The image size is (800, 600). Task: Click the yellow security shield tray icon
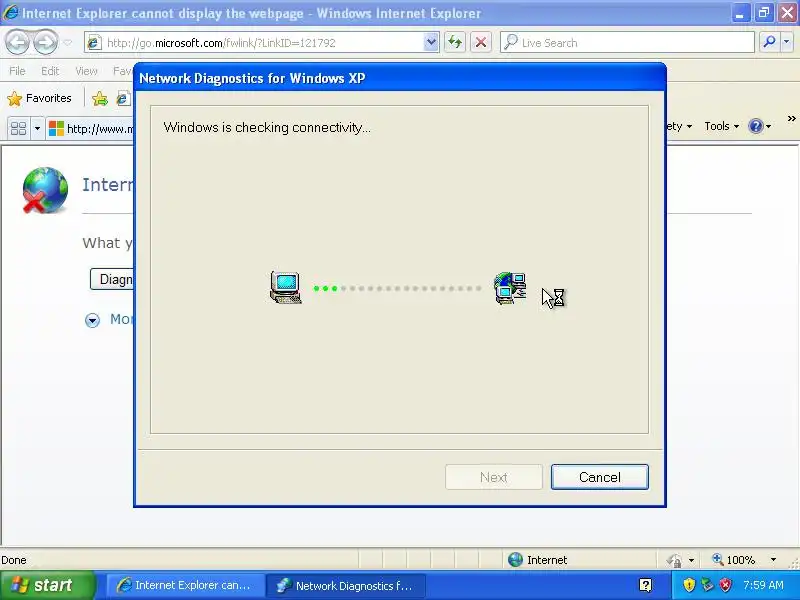[x=689, y=584]
